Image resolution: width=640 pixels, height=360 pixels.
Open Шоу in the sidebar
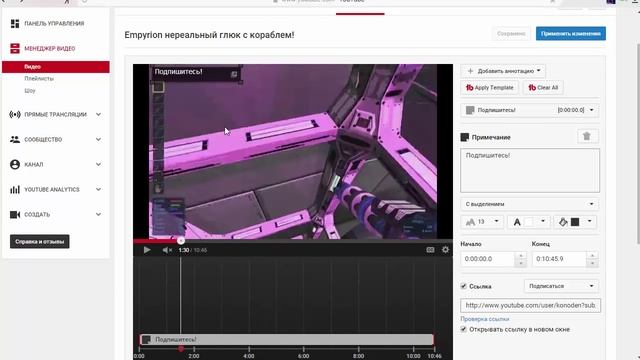point(30,91)
